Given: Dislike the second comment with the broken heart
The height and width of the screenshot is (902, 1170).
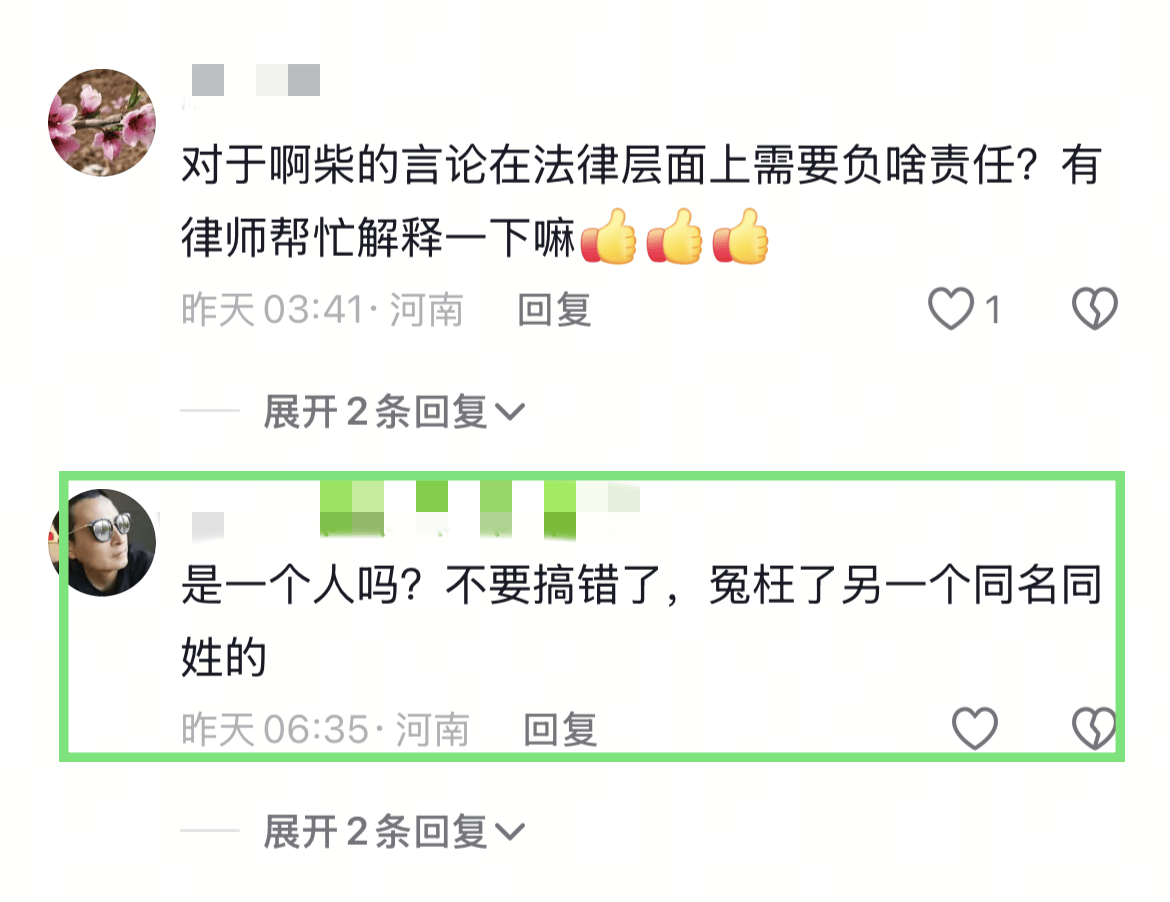Looking at the screenshot, I should pyautogui.click(x=1095, y=728).
